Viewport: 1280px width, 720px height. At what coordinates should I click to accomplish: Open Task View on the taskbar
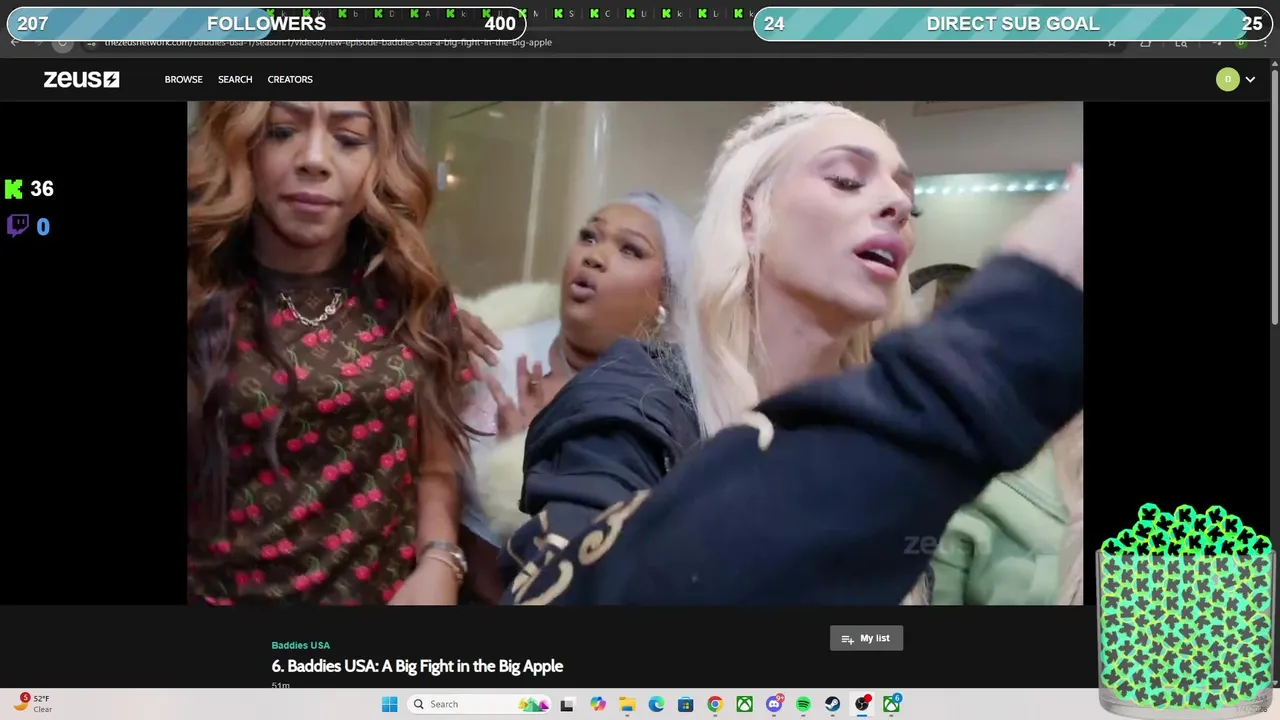[567, 704]
